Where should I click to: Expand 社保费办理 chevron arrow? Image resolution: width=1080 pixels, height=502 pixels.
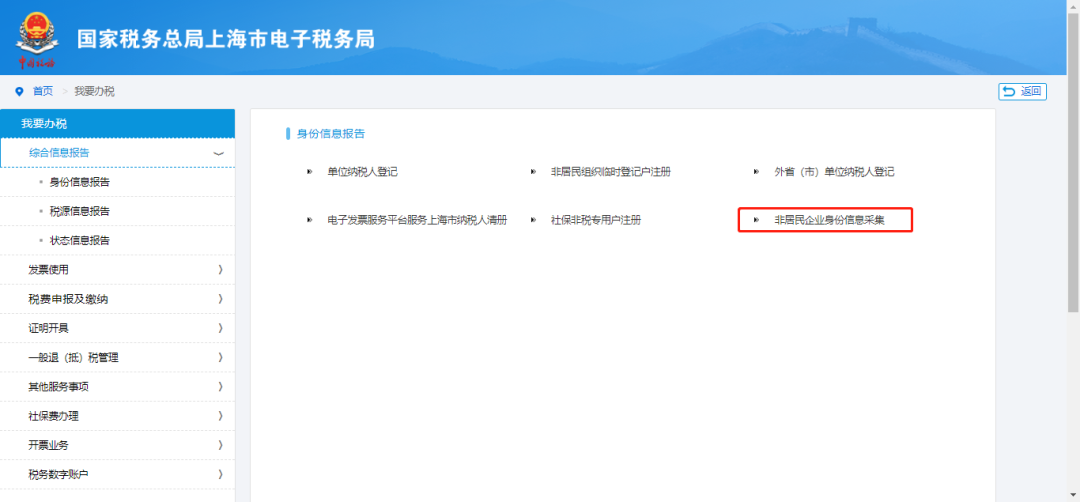click(x=220, y=416)
